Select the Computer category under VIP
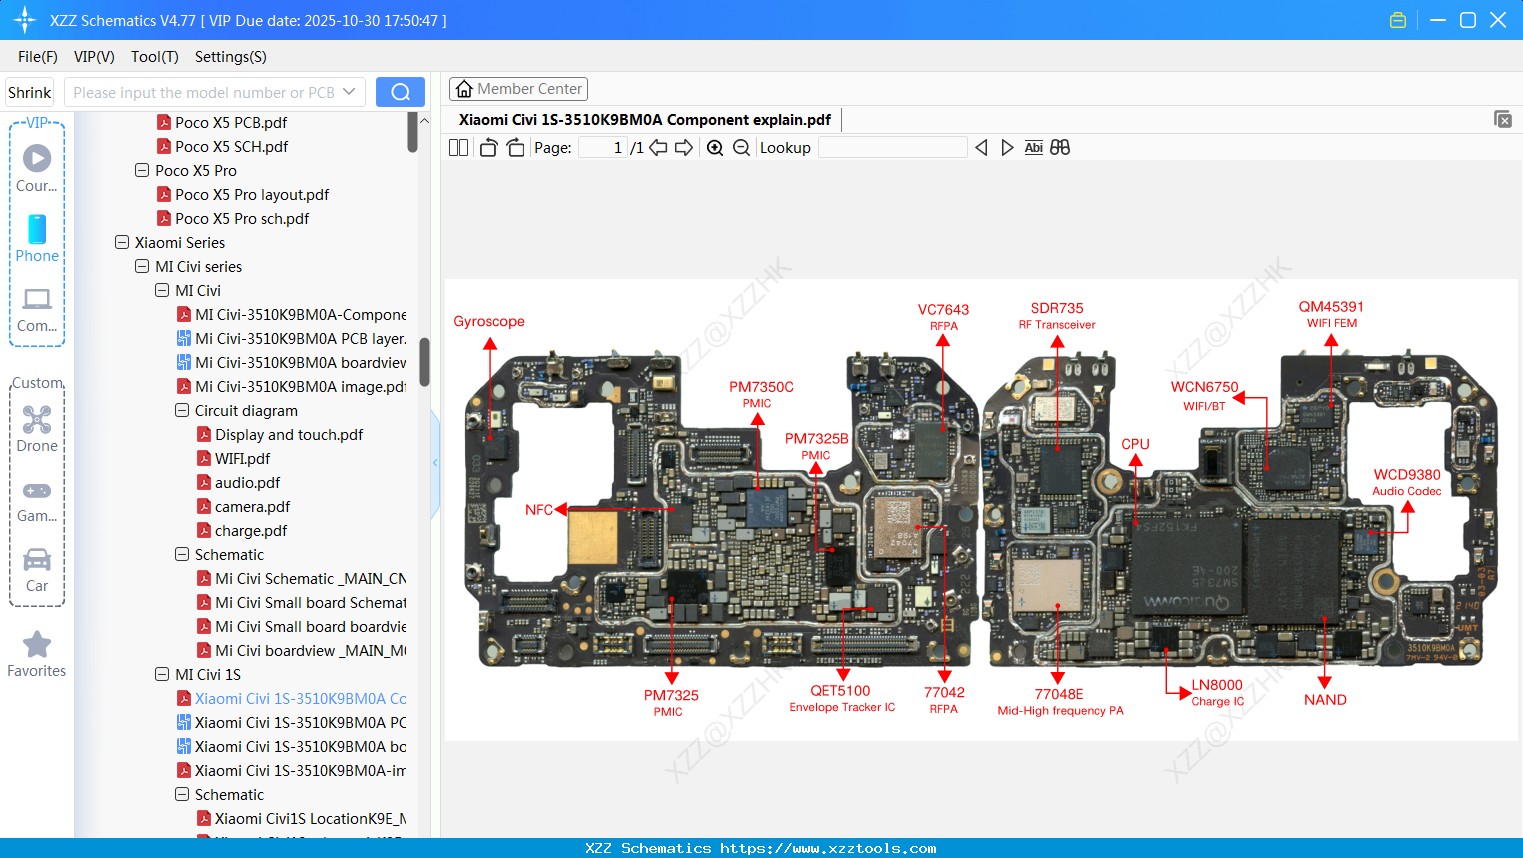Screen dimensions: 1523x858 pyautogui.click(x=37, y=310)
